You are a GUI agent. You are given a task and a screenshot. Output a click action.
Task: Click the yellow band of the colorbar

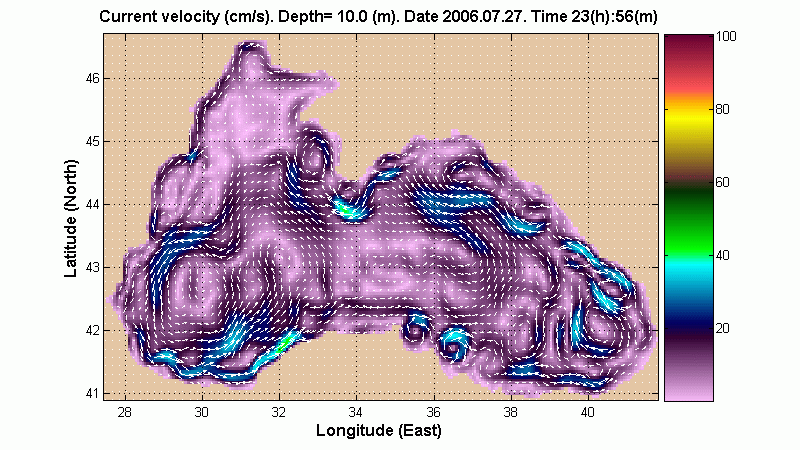pos(688,116)
